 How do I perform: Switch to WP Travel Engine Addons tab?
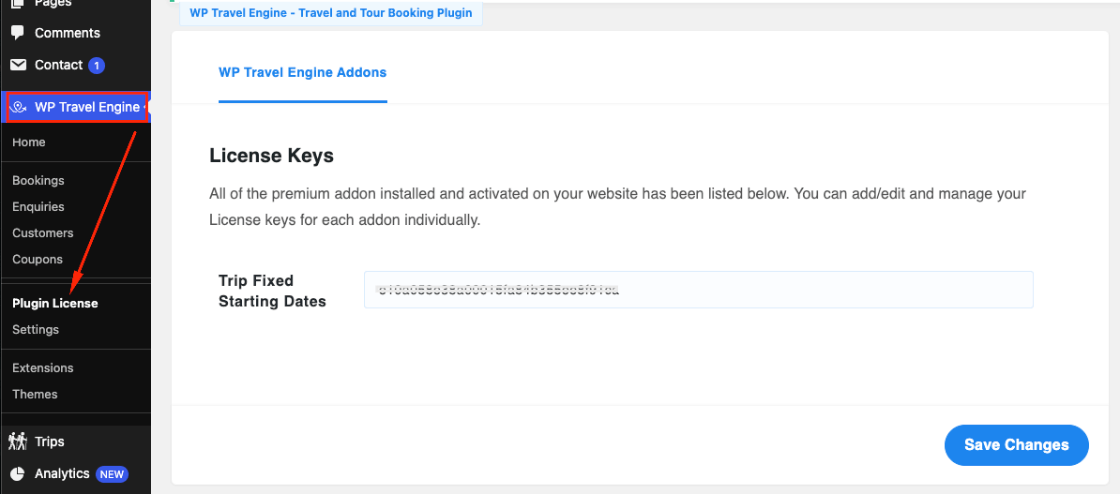point(302,73)
